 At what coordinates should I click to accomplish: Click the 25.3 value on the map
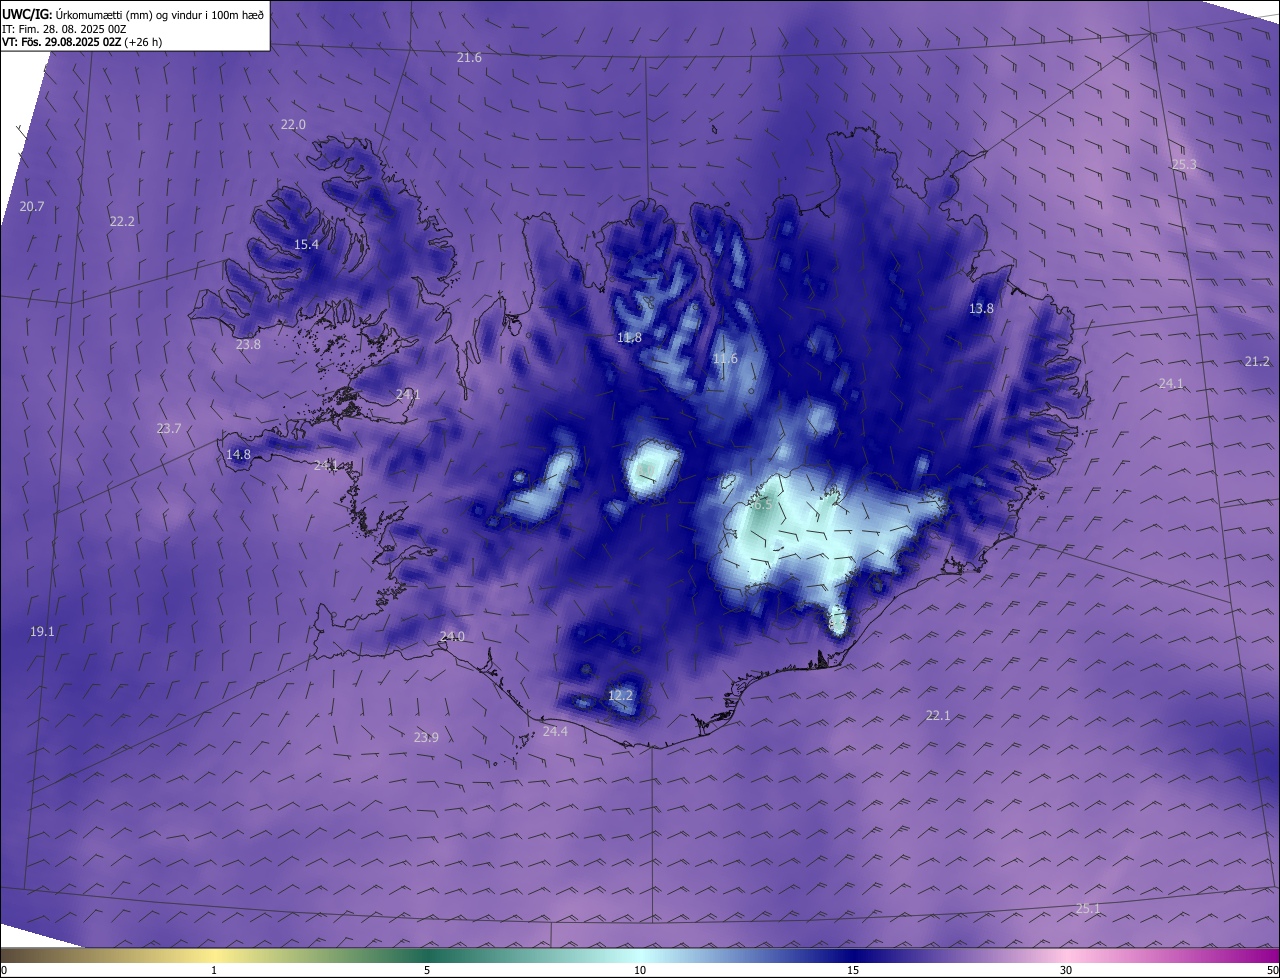(1184, 165)
